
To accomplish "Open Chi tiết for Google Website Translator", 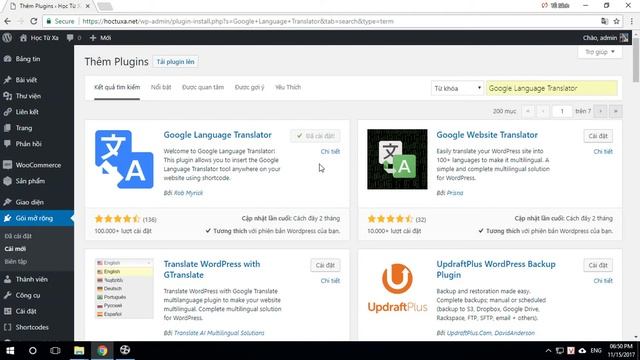I will (603, 151).
